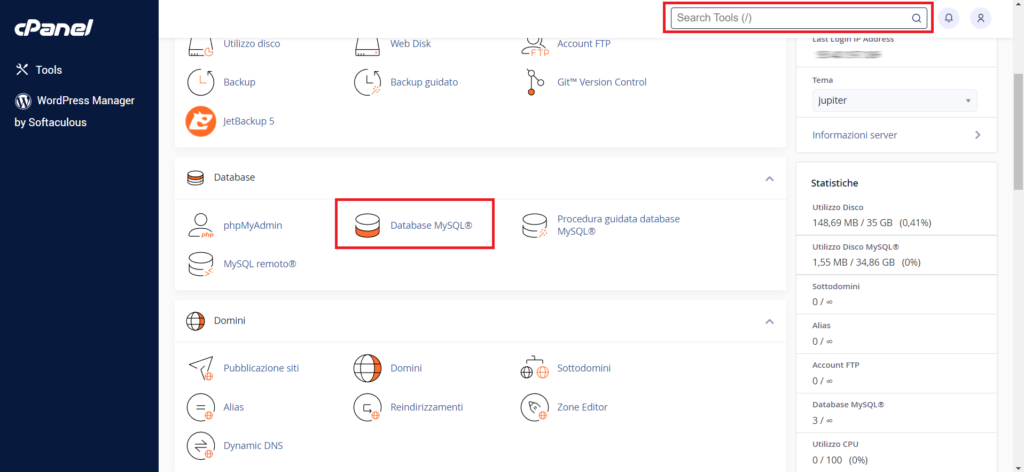Open the Git™ Version Control link
Screen dimensions: 1024x472
[601, 82]
